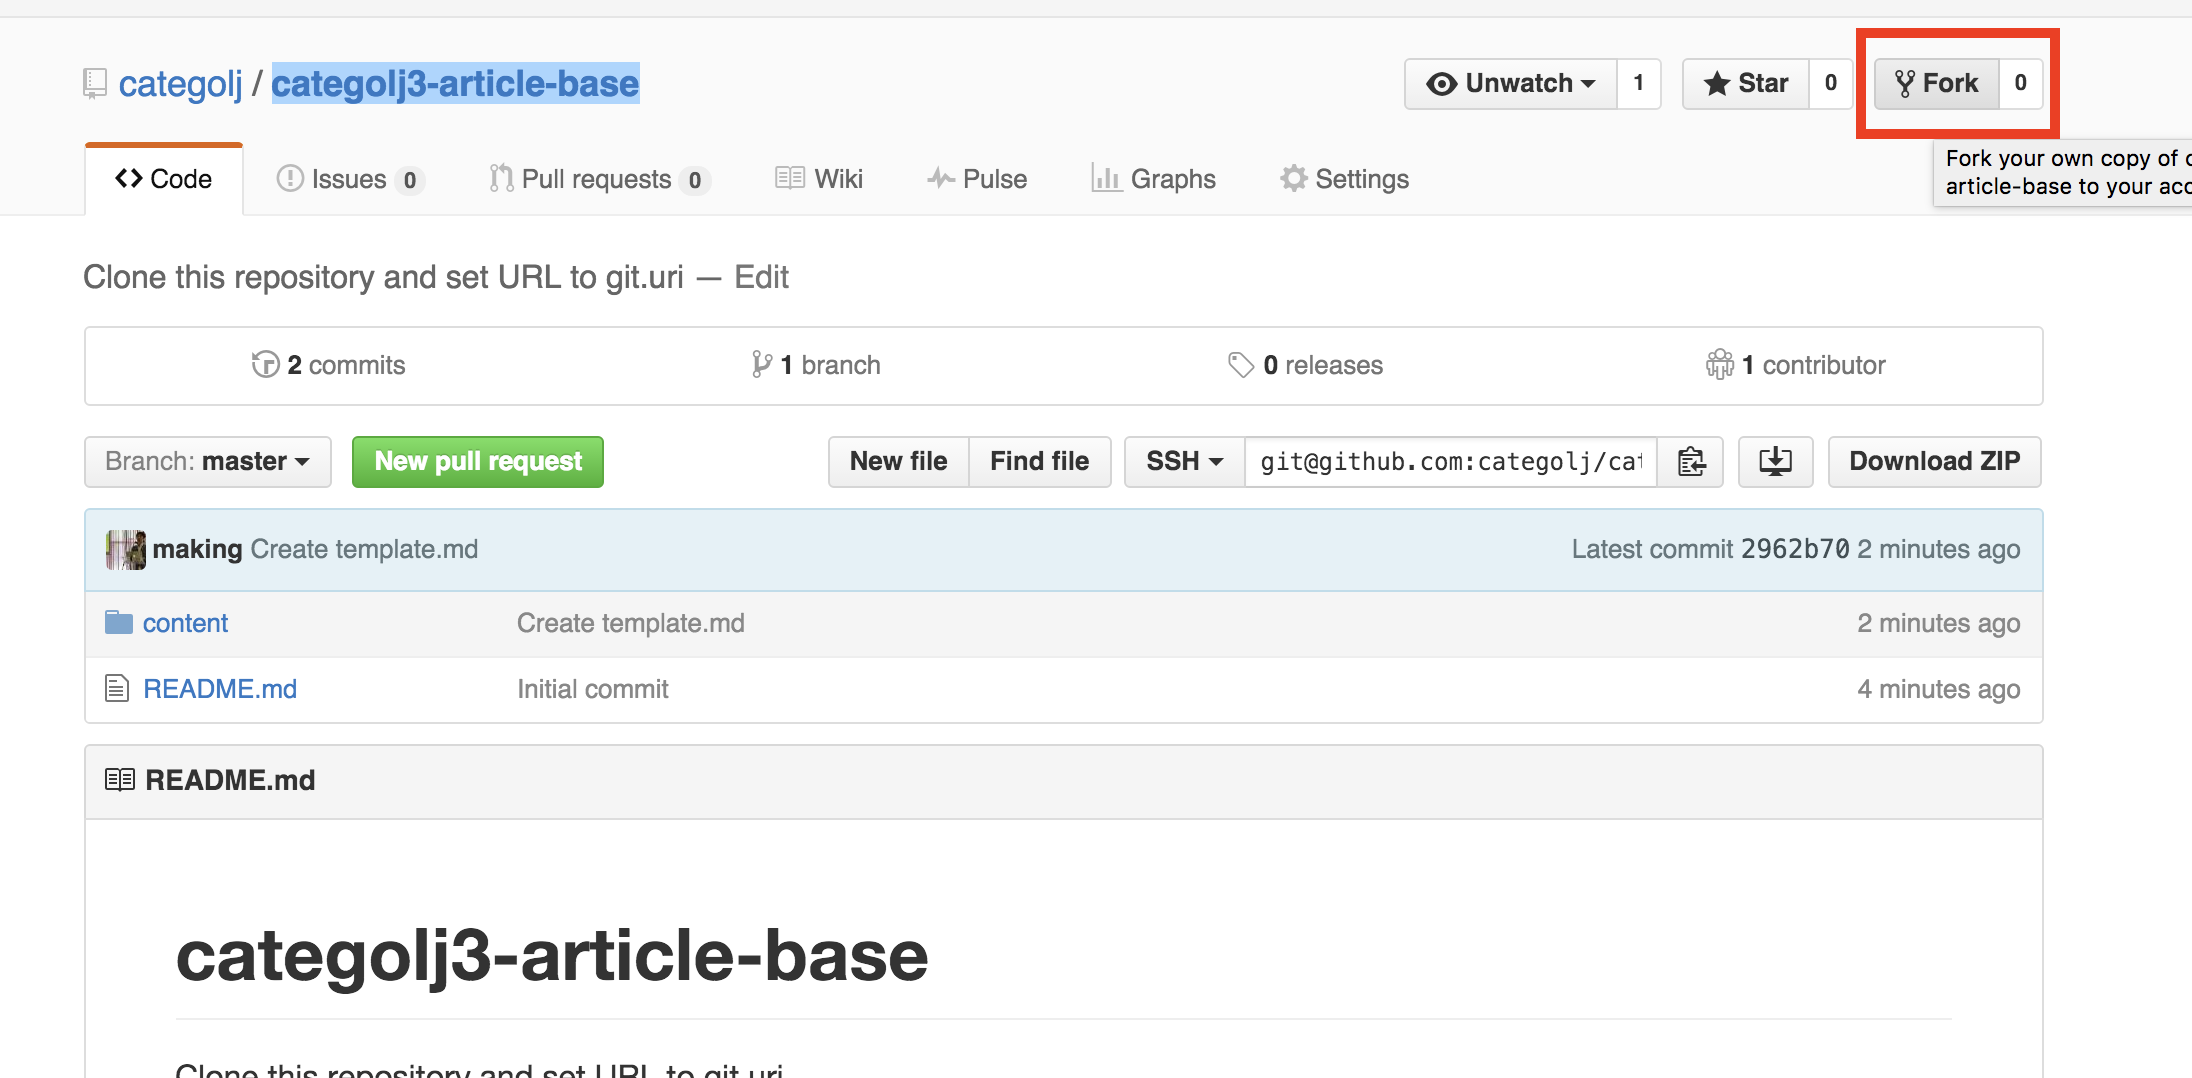Open the Issues tab
The image size is (2192, 1078).
(349, 179)
